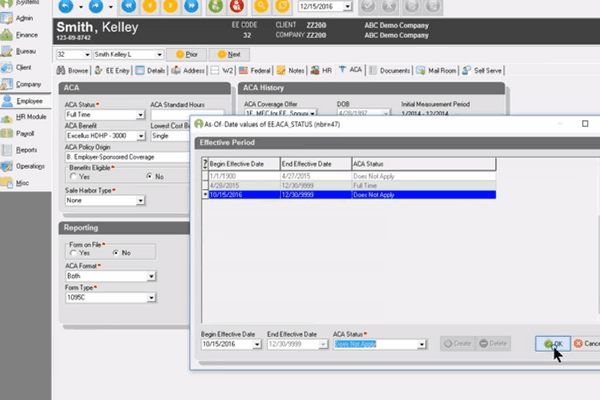Image resolution: width=600 pixels, height=400 pixels.
Task: Open the dialog's ACA Status dropdown
Action: [x=422, y=344]
